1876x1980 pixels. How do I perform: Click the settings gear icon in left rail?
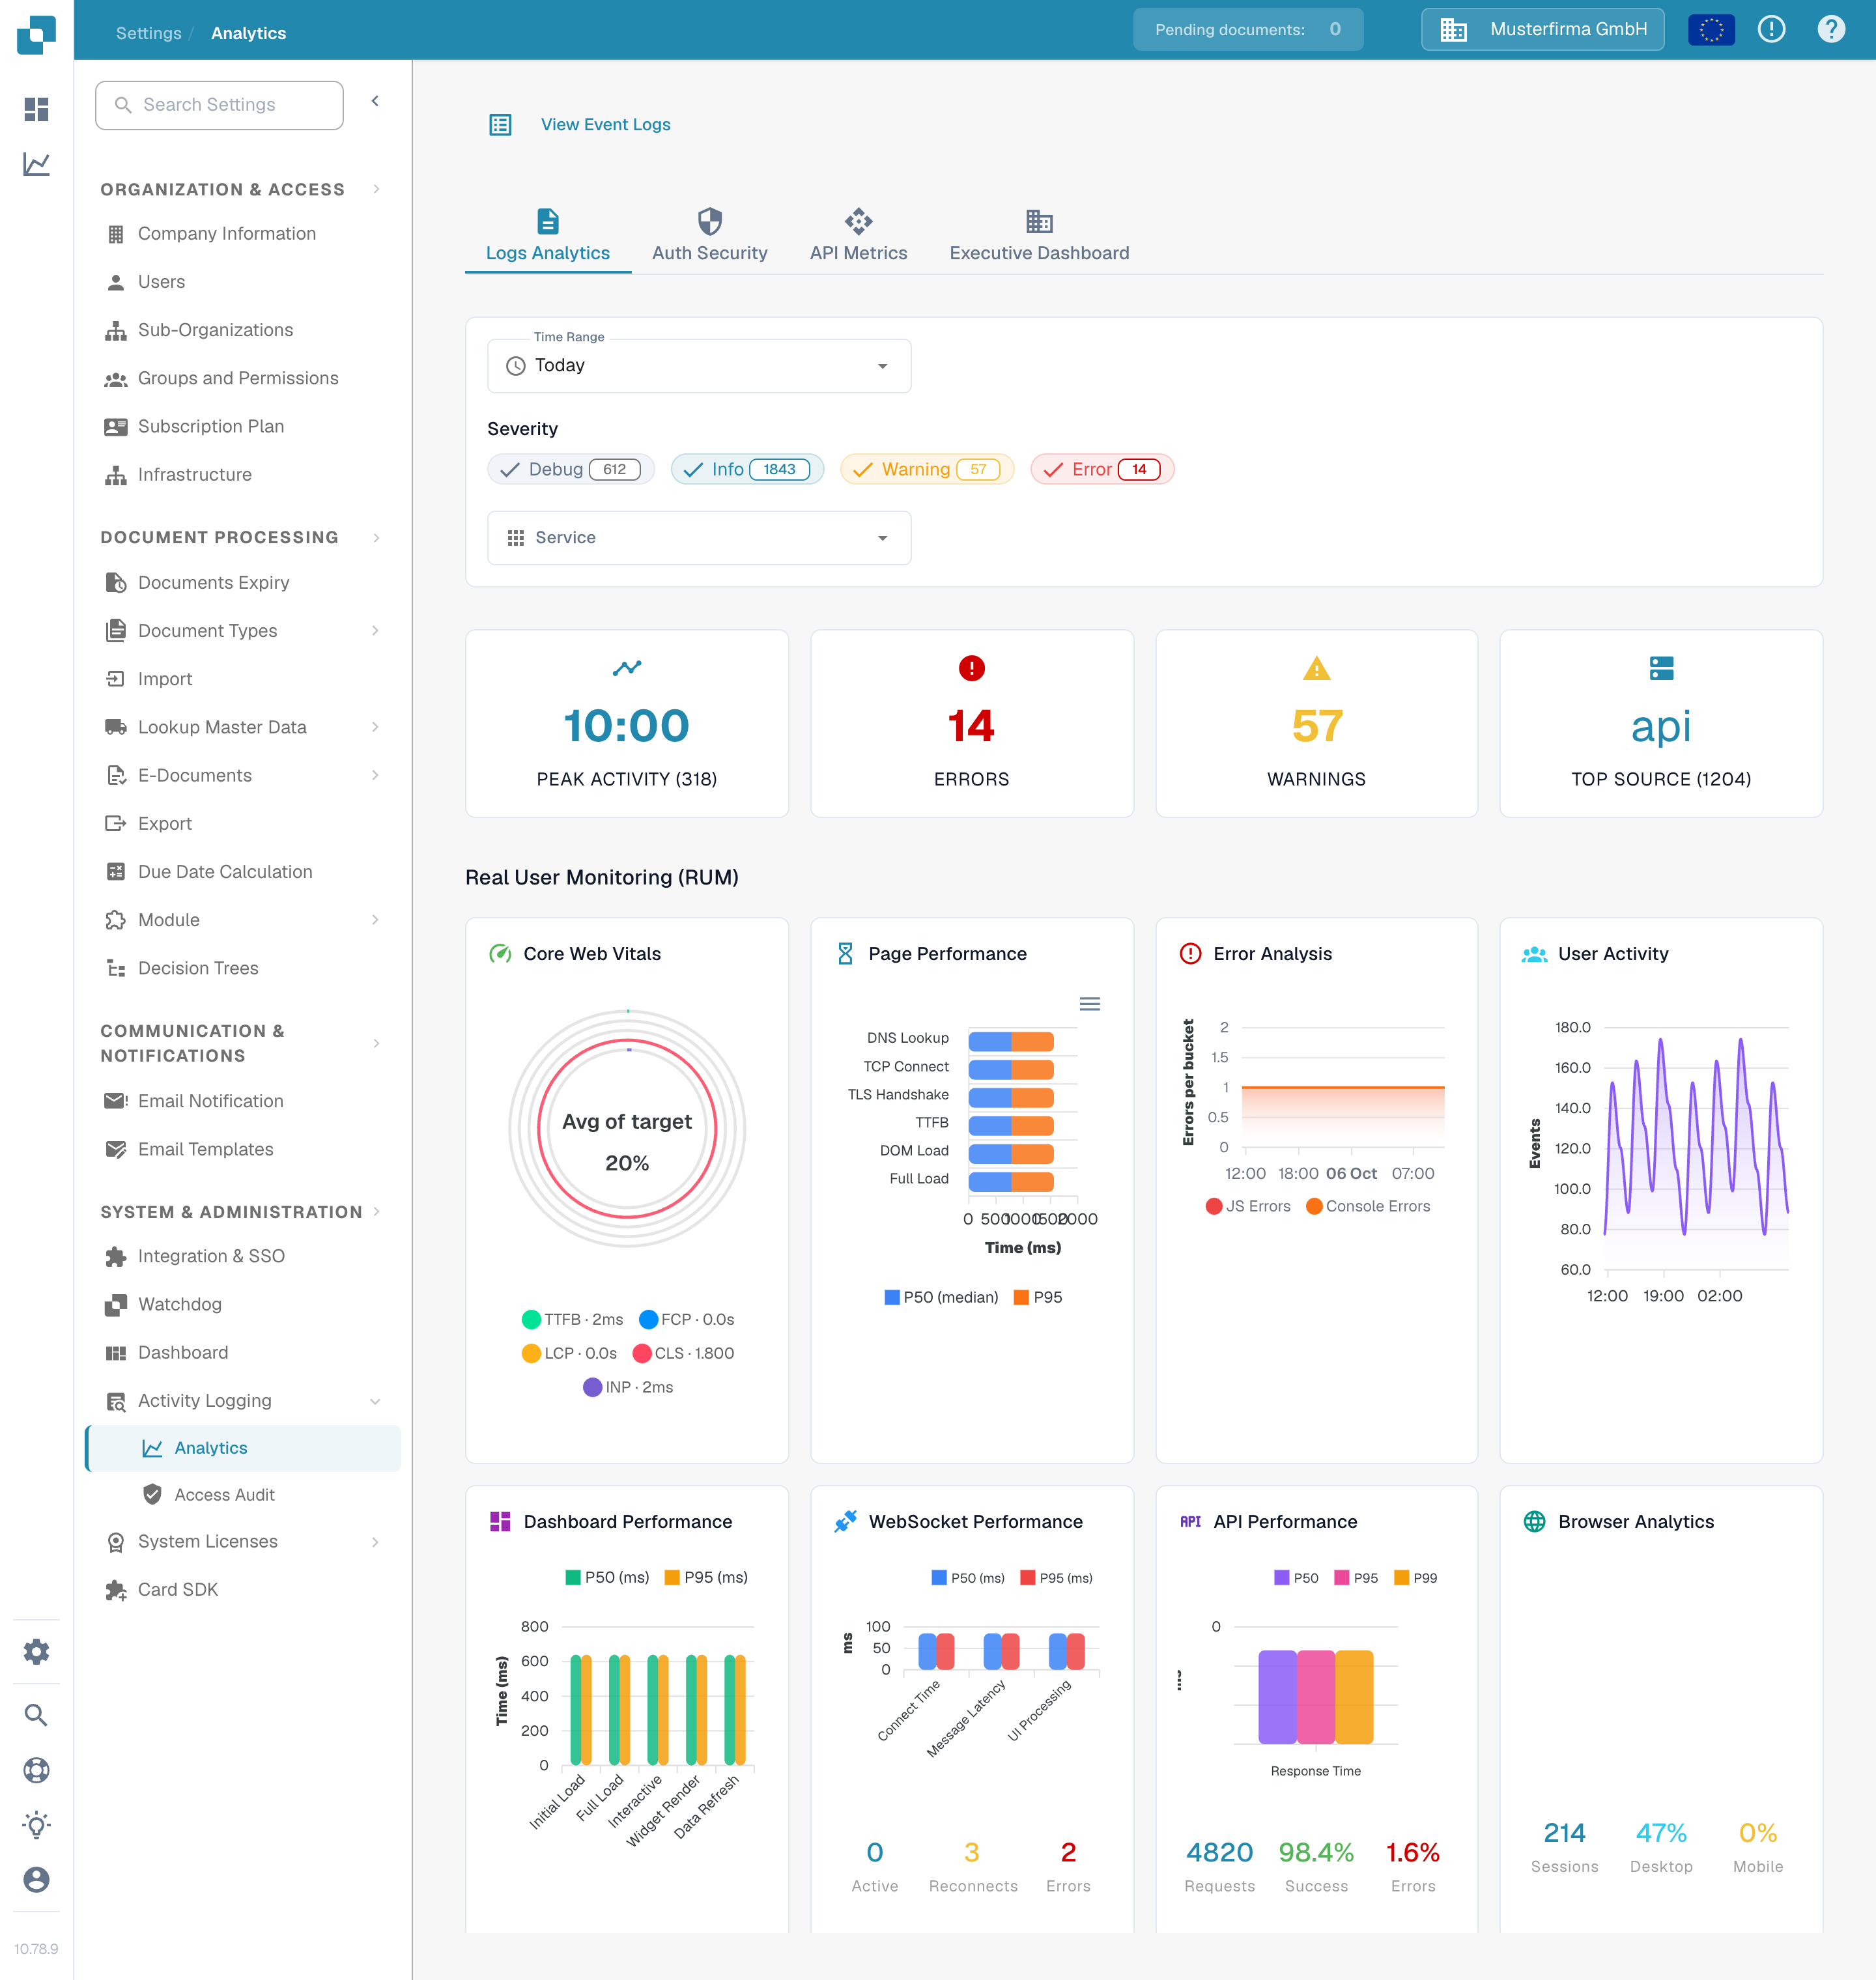coord(36,1651)
